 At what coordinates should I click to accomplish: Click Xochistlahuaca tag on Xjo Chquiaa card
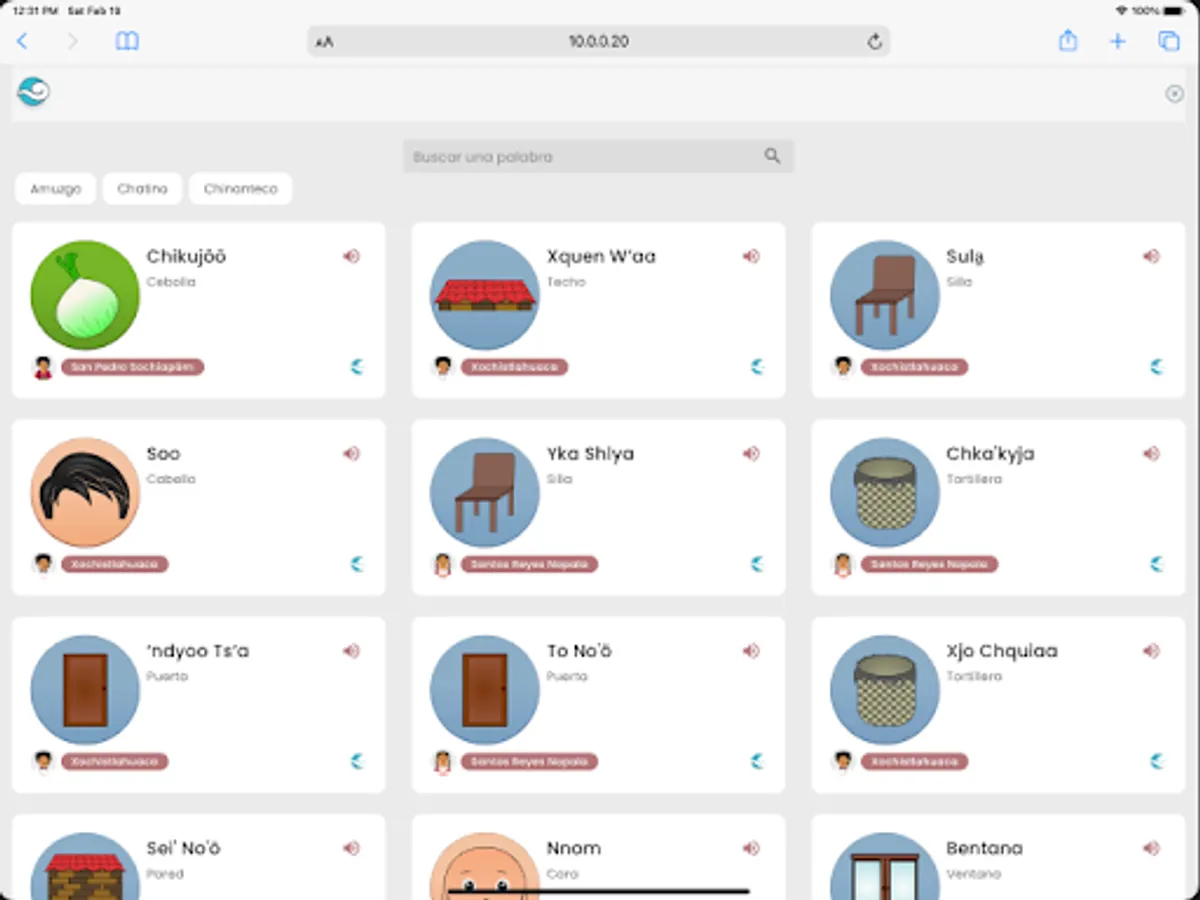[914, 761]
